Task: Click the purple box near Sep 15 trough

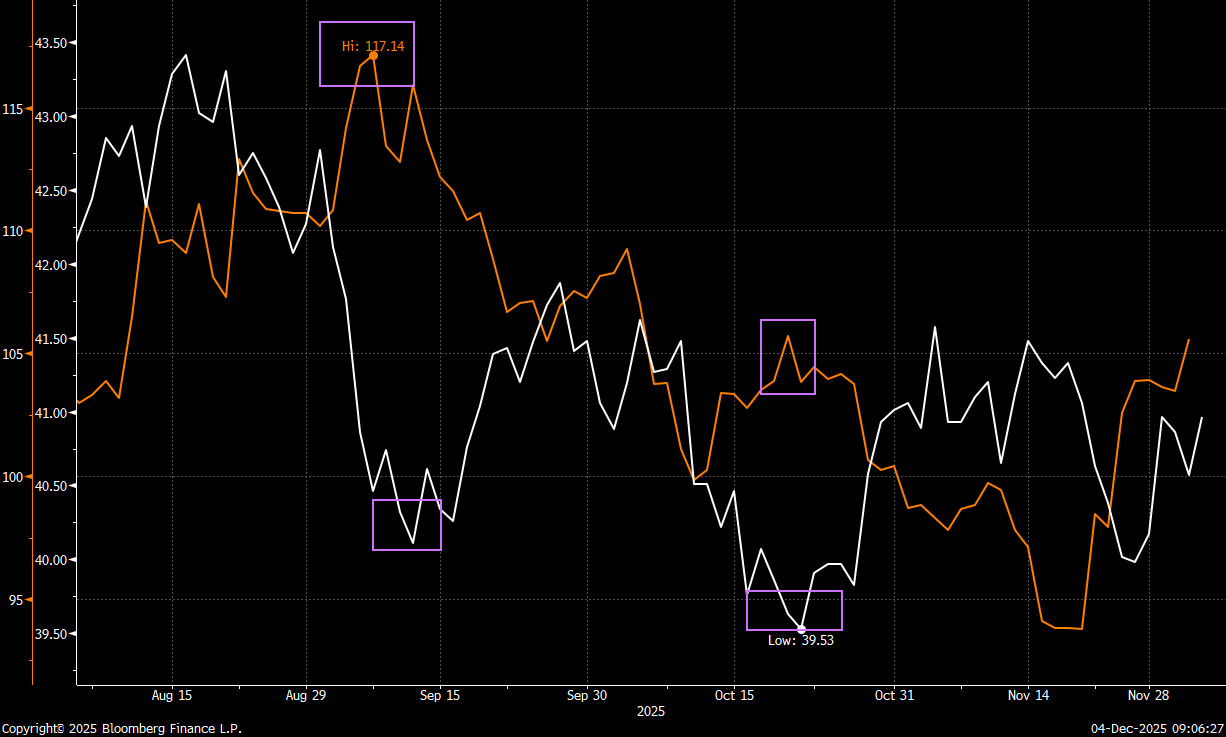Action: tap(407, 525)
